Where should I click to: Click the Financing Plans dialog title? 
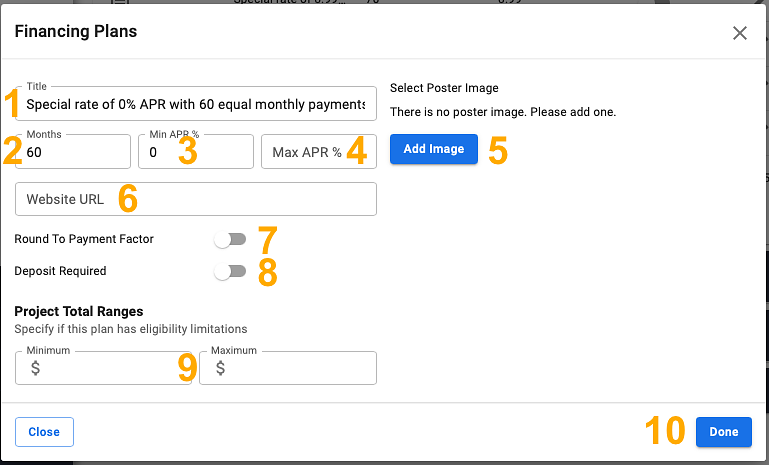point(76,31)
